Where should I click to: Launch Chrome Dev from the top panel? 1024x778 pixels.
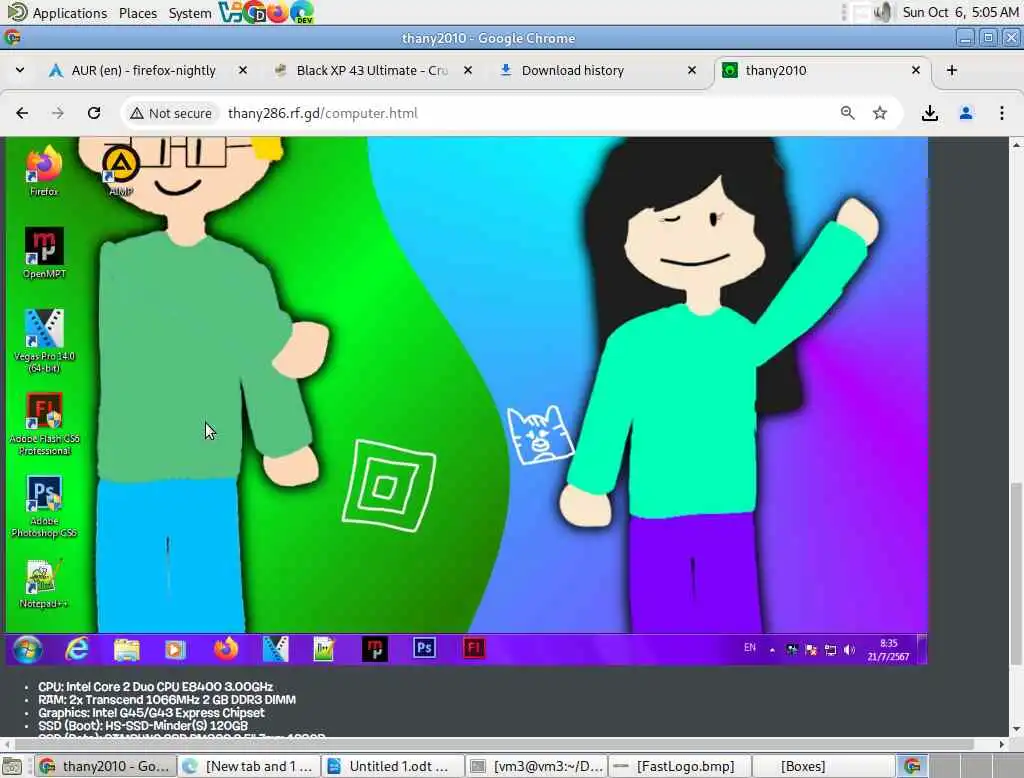point(302,12)
